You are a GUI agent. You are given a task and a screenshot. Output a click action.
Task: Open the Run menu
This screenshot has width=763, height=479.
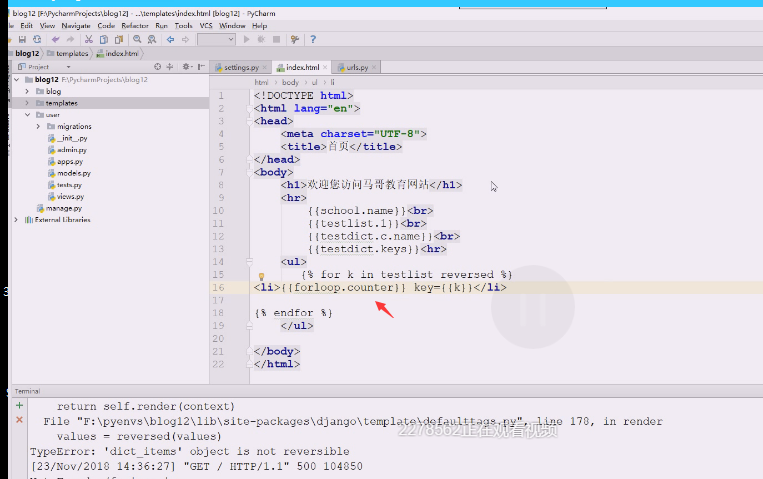[162, 26]
